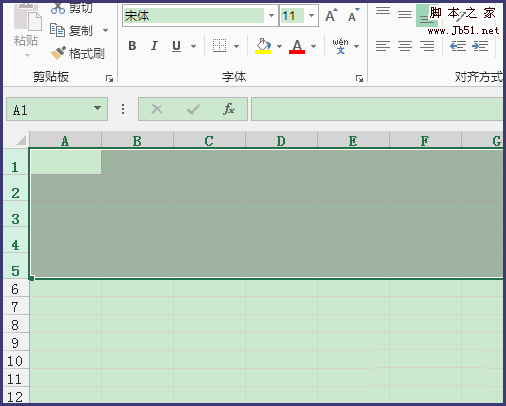
Task: Toggle Italic formatting
Action: coord(154,46)
